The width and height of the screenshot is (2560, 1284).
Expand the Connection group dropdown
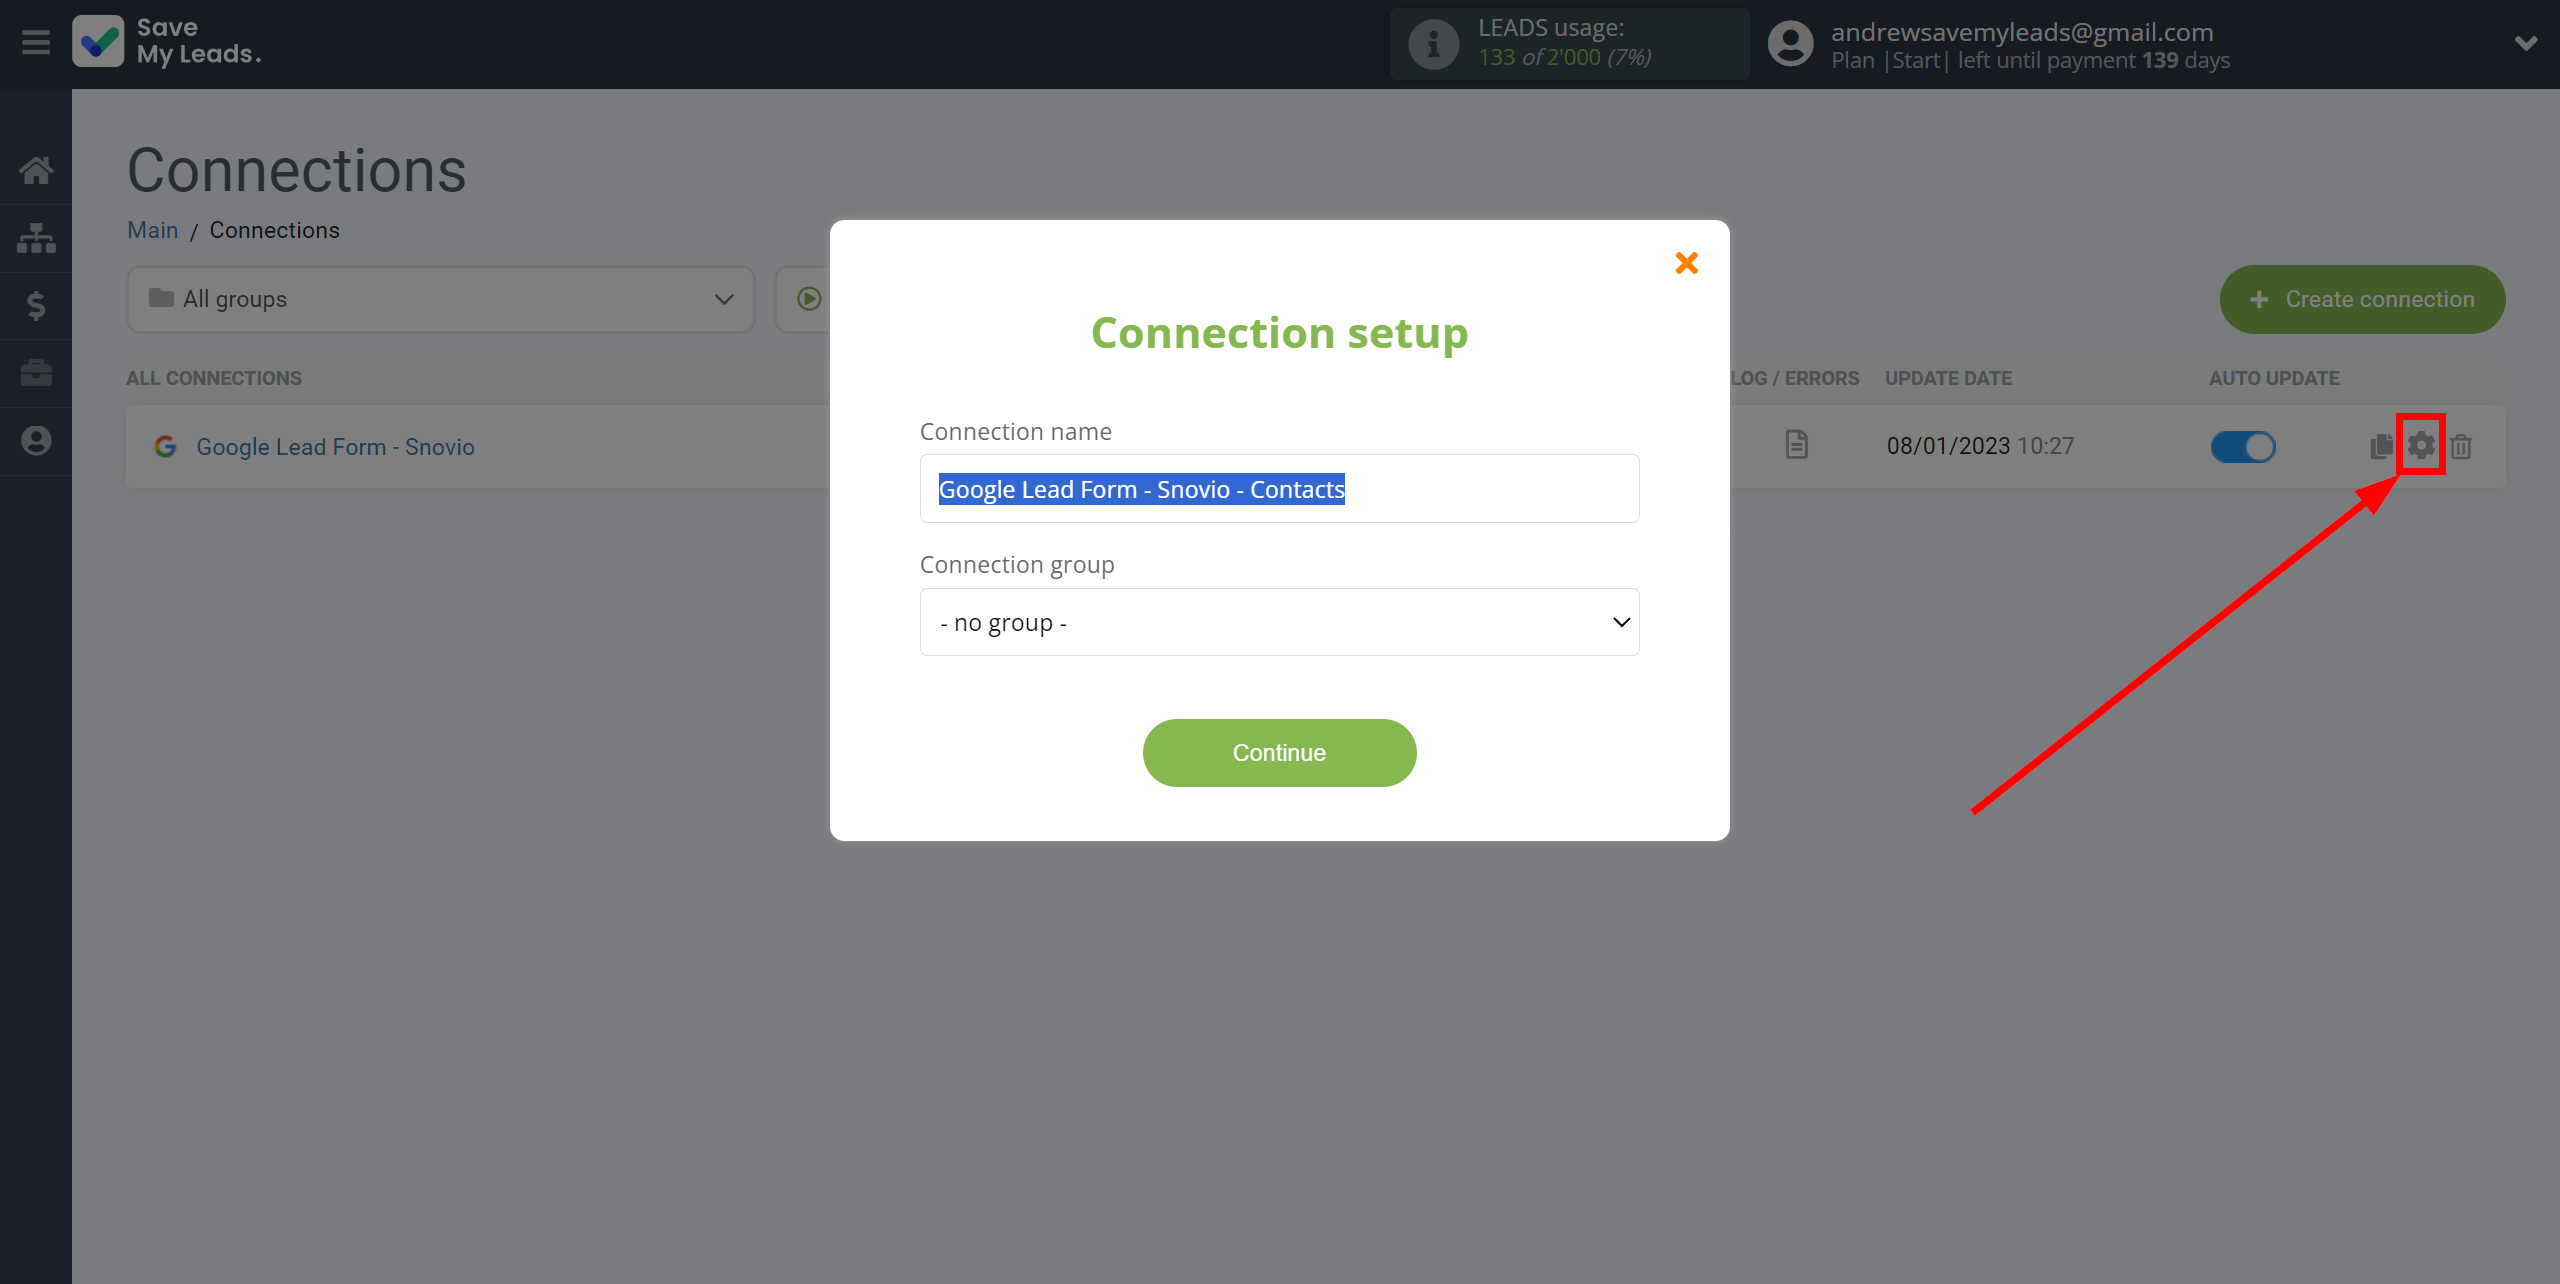pos(1278,621)
